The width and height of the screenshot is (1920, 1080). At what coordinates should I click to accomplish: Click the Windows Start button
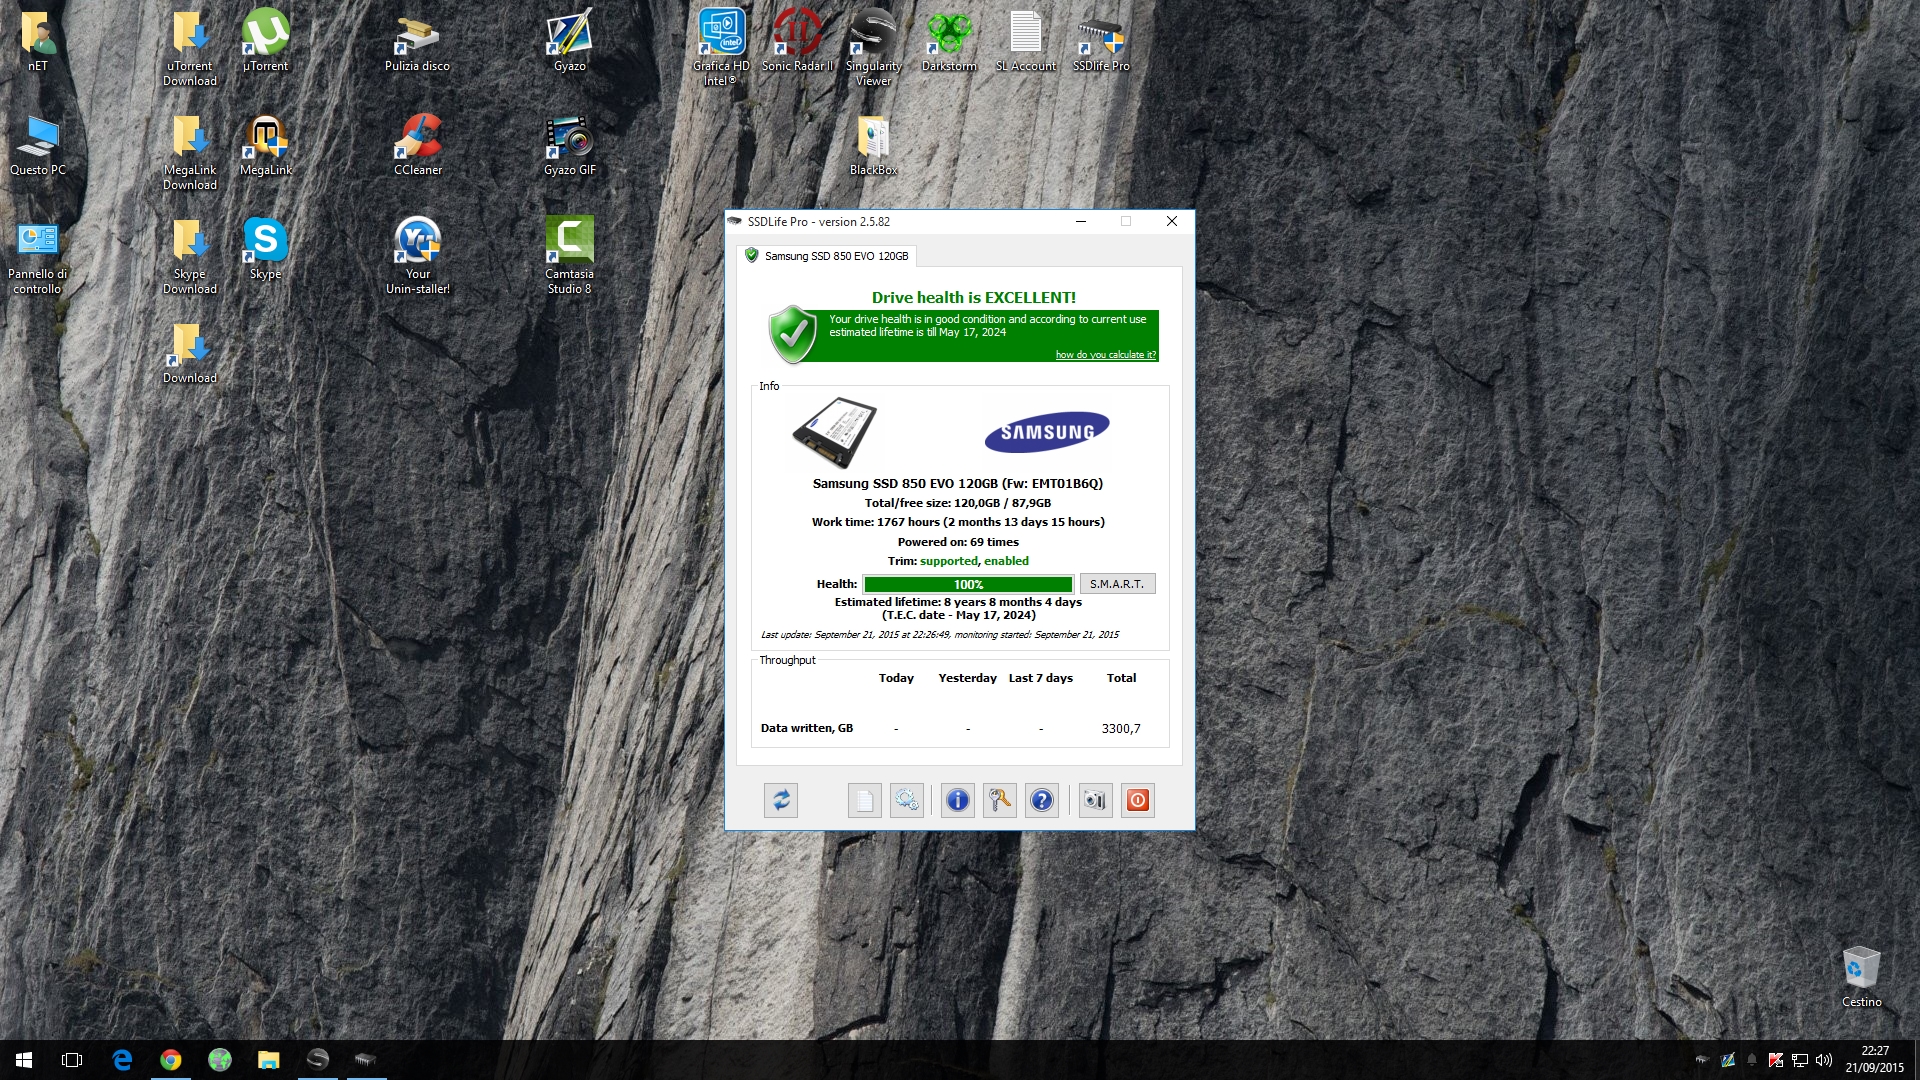tap(24, 1060)
